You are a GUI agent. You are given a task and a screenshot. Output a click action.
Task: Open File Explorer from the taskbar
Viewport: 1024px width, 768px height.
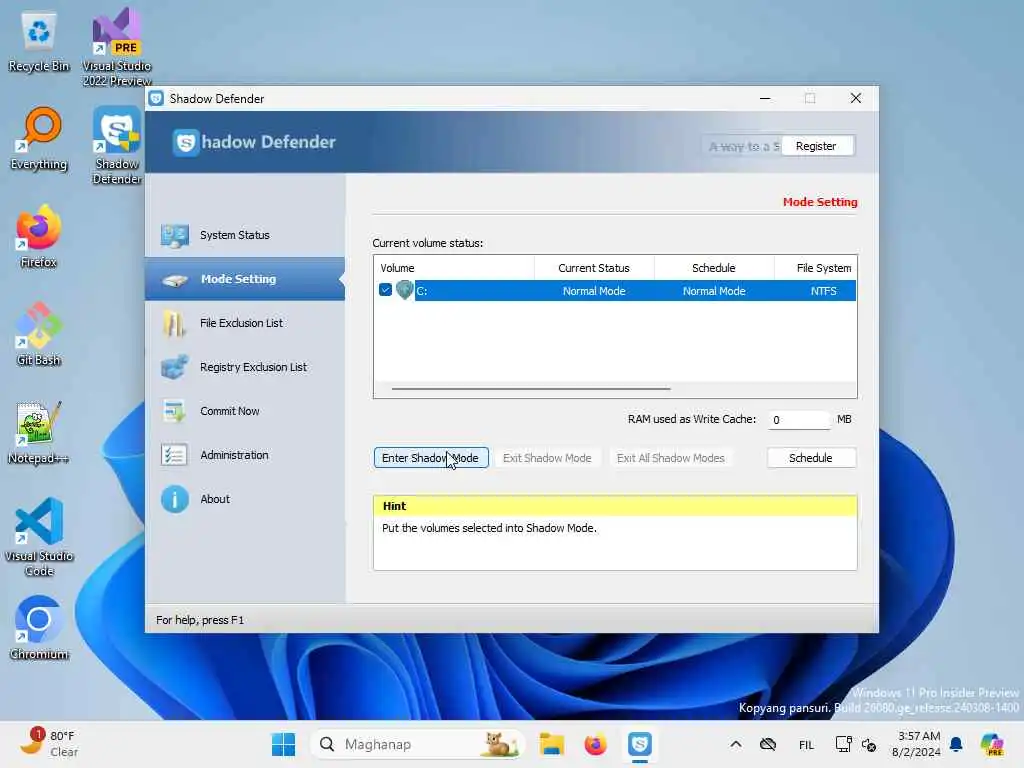pyautogui.click(x=552, y=744)
